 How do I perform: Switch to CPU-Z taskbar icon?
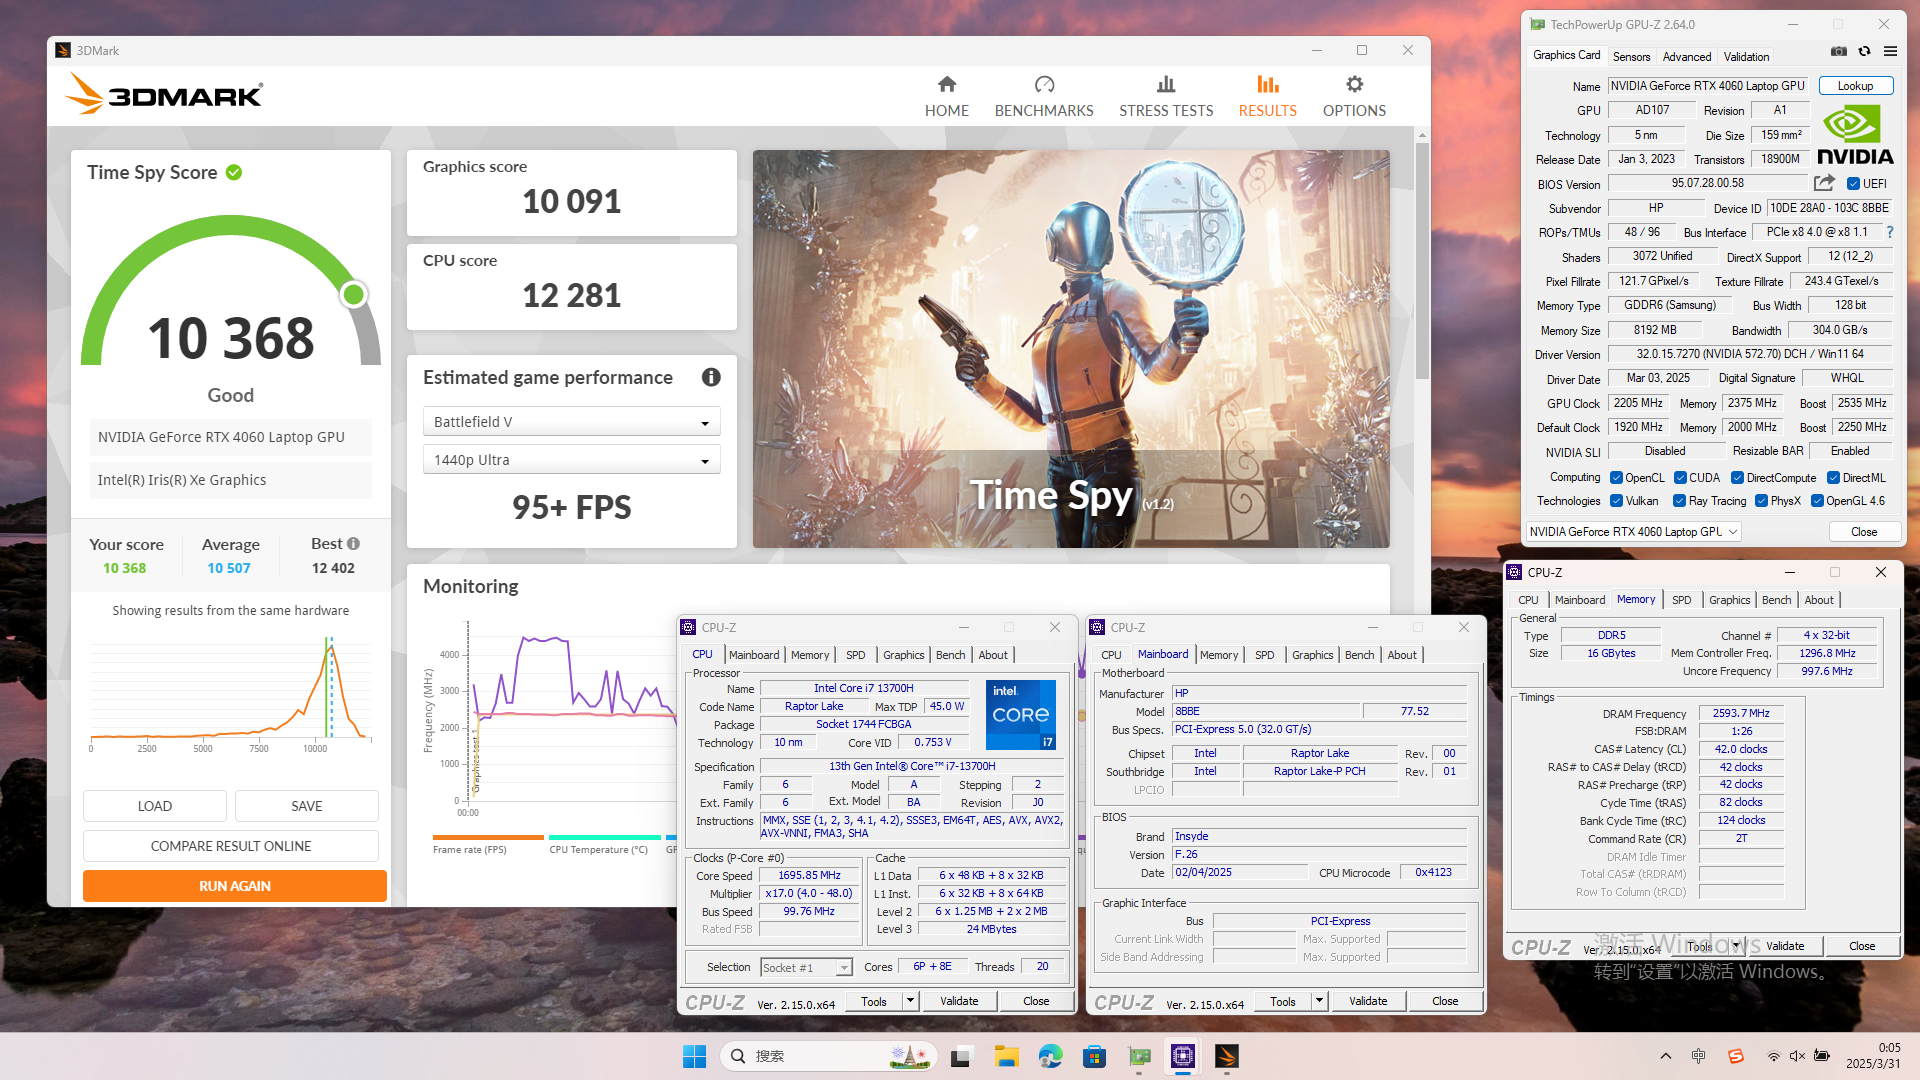click(x=1183, y=1056)
